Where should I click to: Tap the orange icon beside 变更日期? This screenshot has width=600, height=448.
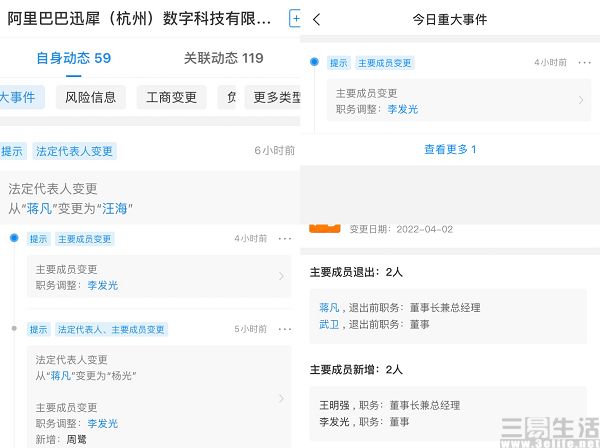tap(324, 228)
